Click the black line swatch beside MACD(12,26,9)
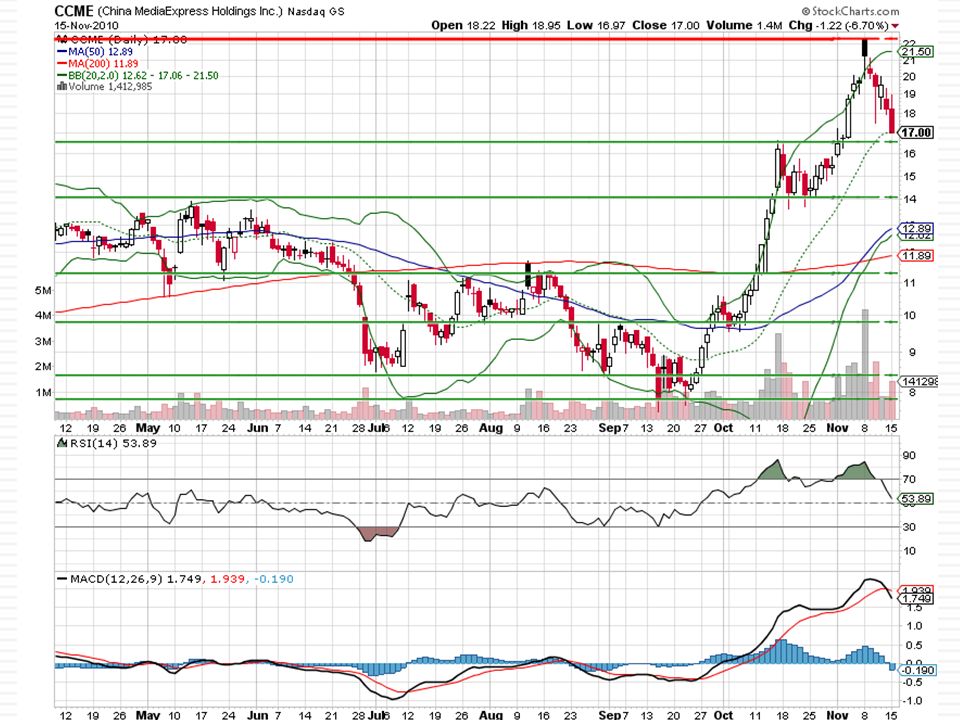Screen dimensions: 960x720 click(62, 579)
